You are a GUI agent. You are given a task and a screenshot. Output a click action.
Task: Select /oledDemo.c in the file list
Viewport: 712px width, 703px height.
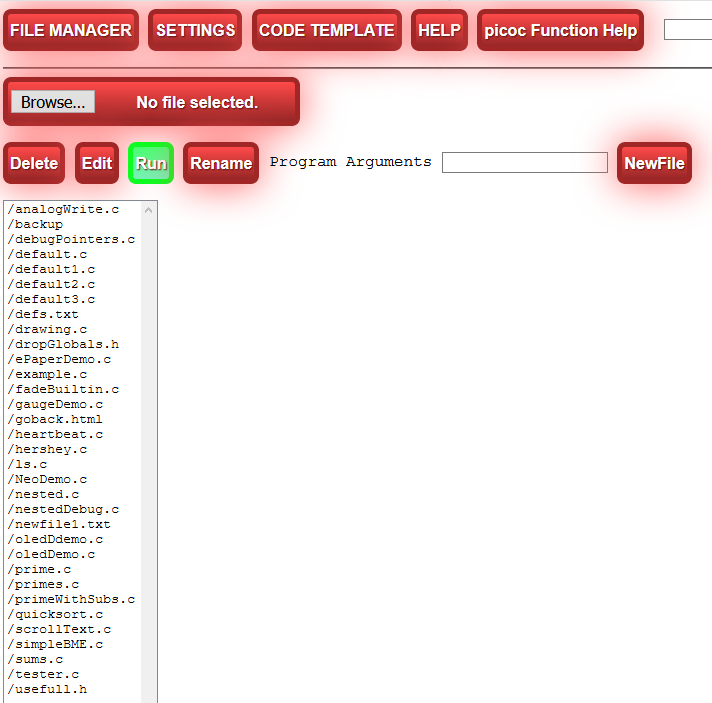click(x=73, y=554)
